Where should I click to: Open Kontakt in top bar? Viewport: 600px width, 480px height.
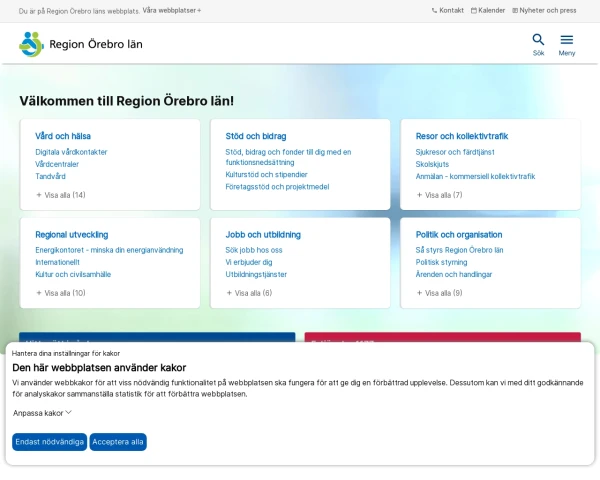448,10
